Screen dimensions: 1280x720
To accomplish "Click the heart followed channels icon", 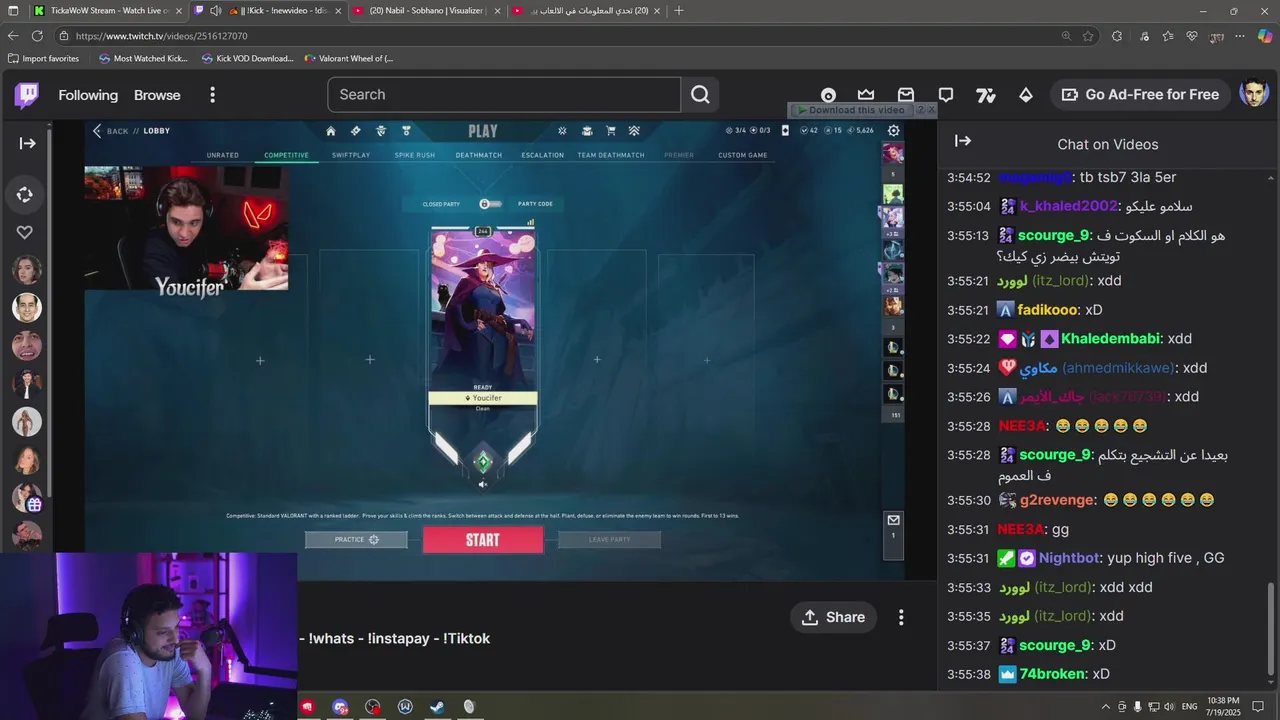I will (25, 232).
